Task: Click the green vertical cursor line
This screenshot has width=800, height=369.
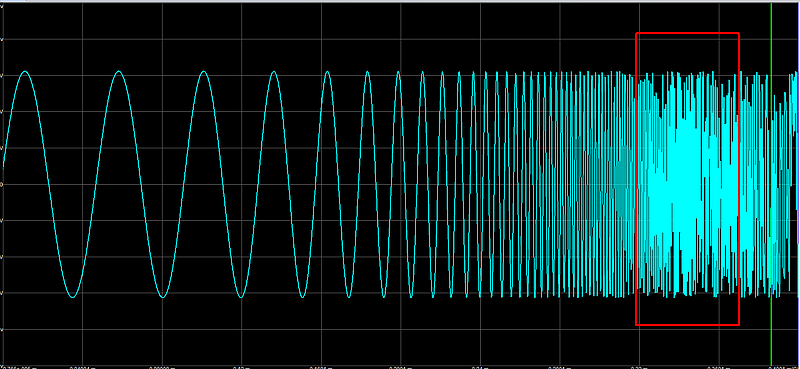Action: (x=771, y=184)
